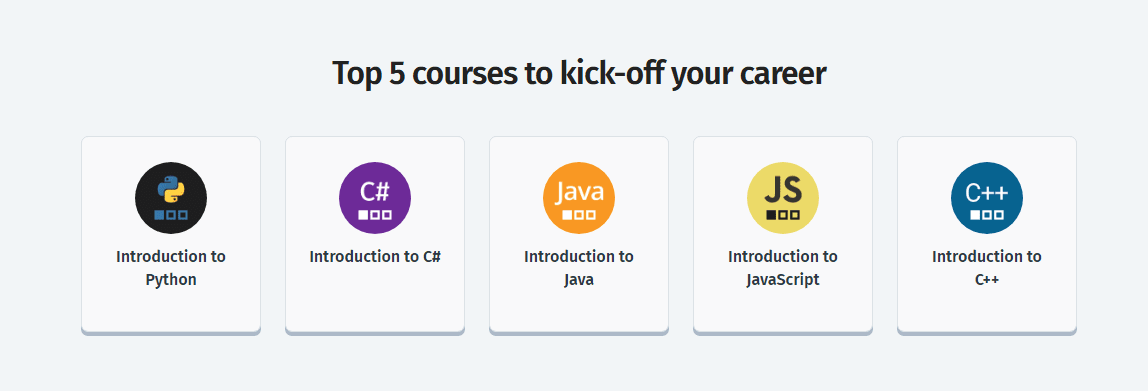The width and height of the screenshot is (1148, 391).
Task: Click the blue C++ circle icon
Action: click(987, 198)
